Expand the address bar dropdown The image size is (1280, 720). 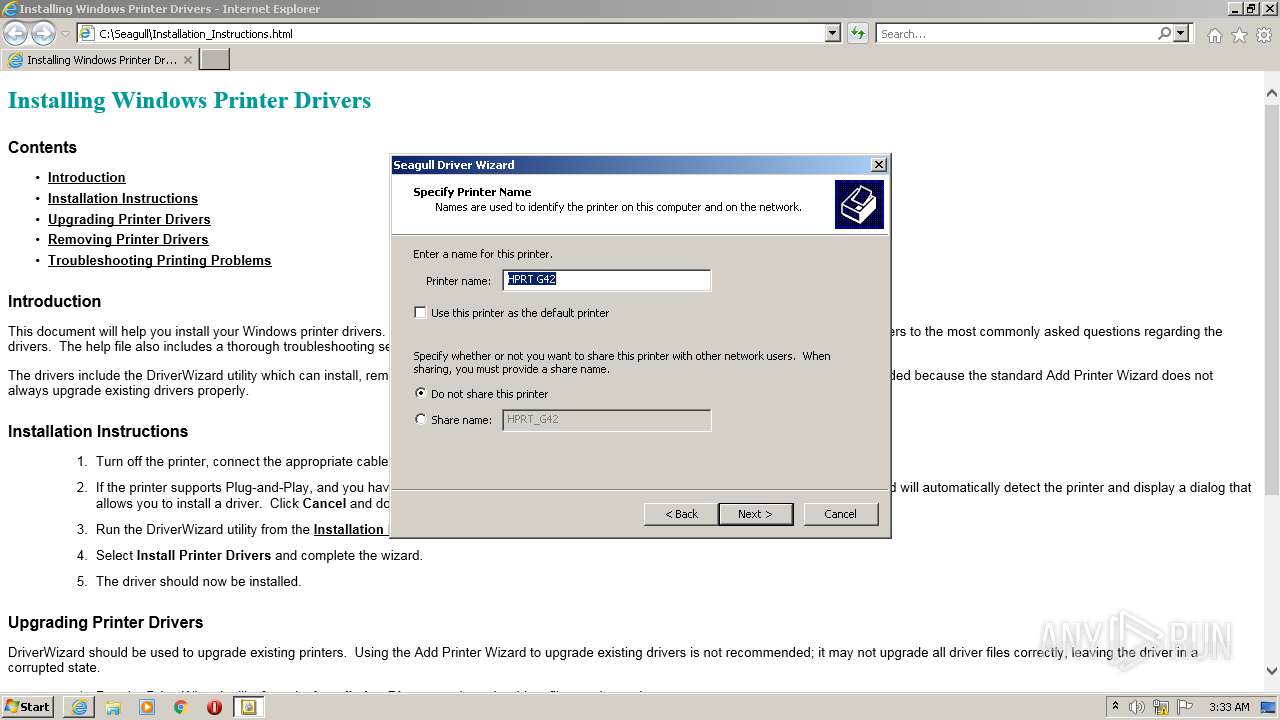[x=832, y=33]
